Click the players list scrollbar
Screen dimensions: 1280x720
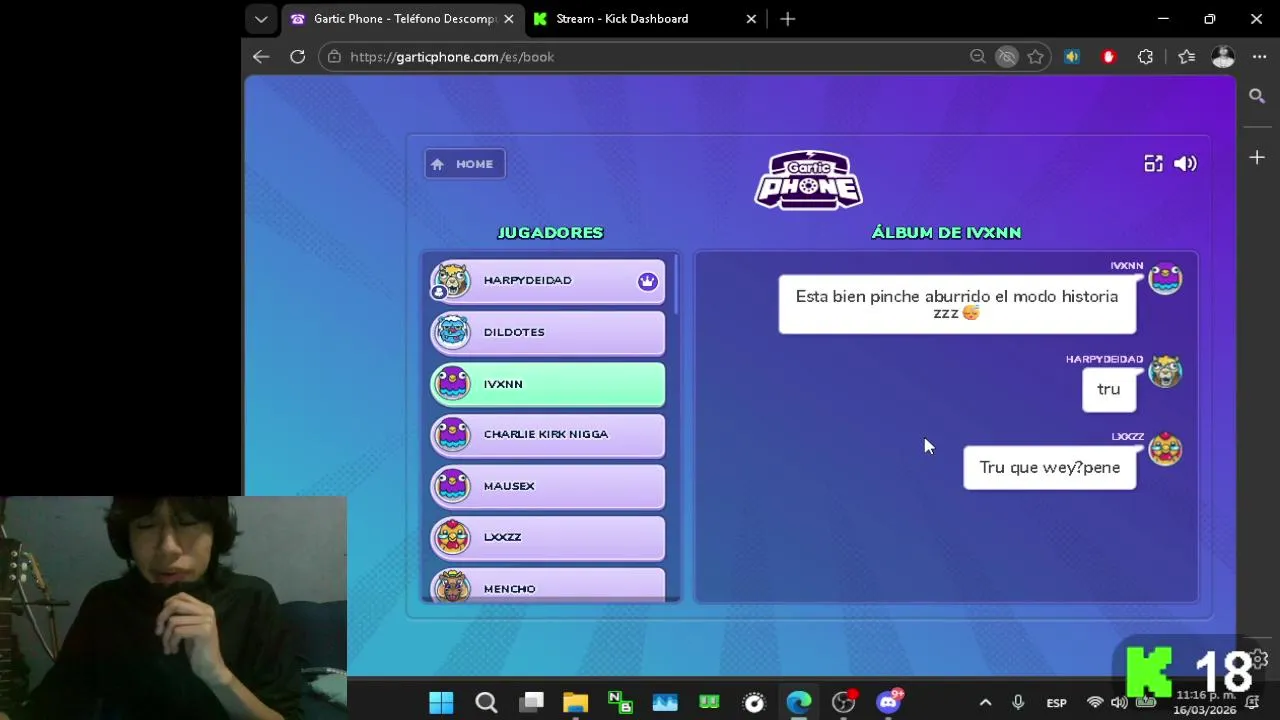677,285
